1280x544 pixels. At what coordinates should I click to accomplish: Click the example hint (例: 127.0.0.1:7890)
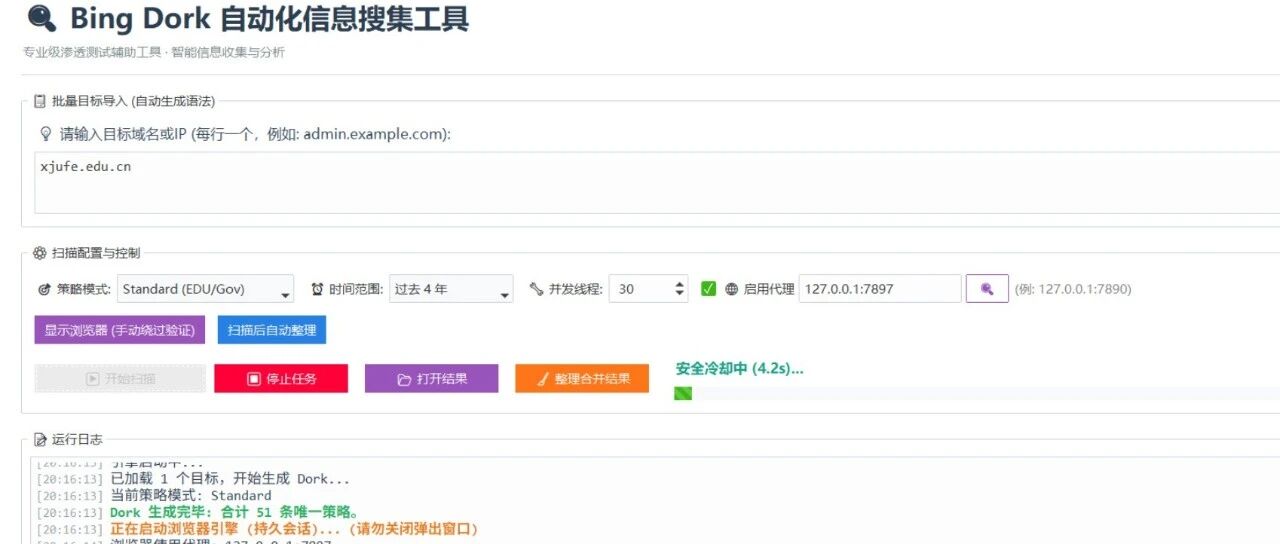click(1073, 289)
